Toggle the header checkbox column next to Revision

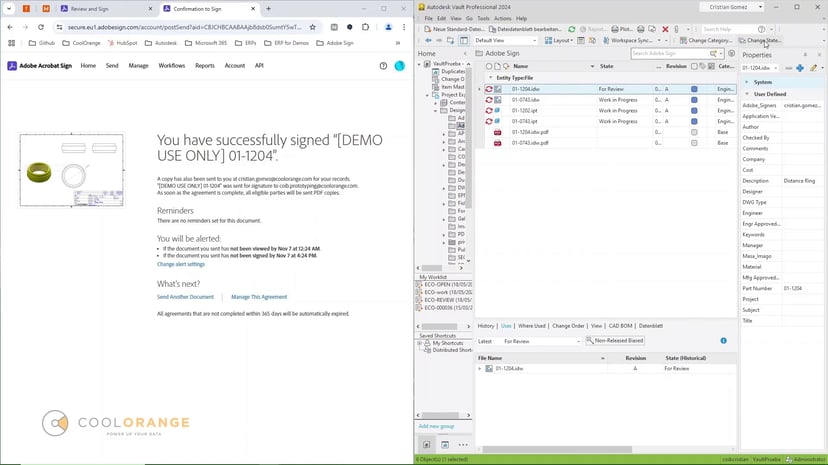click(694, 67)
